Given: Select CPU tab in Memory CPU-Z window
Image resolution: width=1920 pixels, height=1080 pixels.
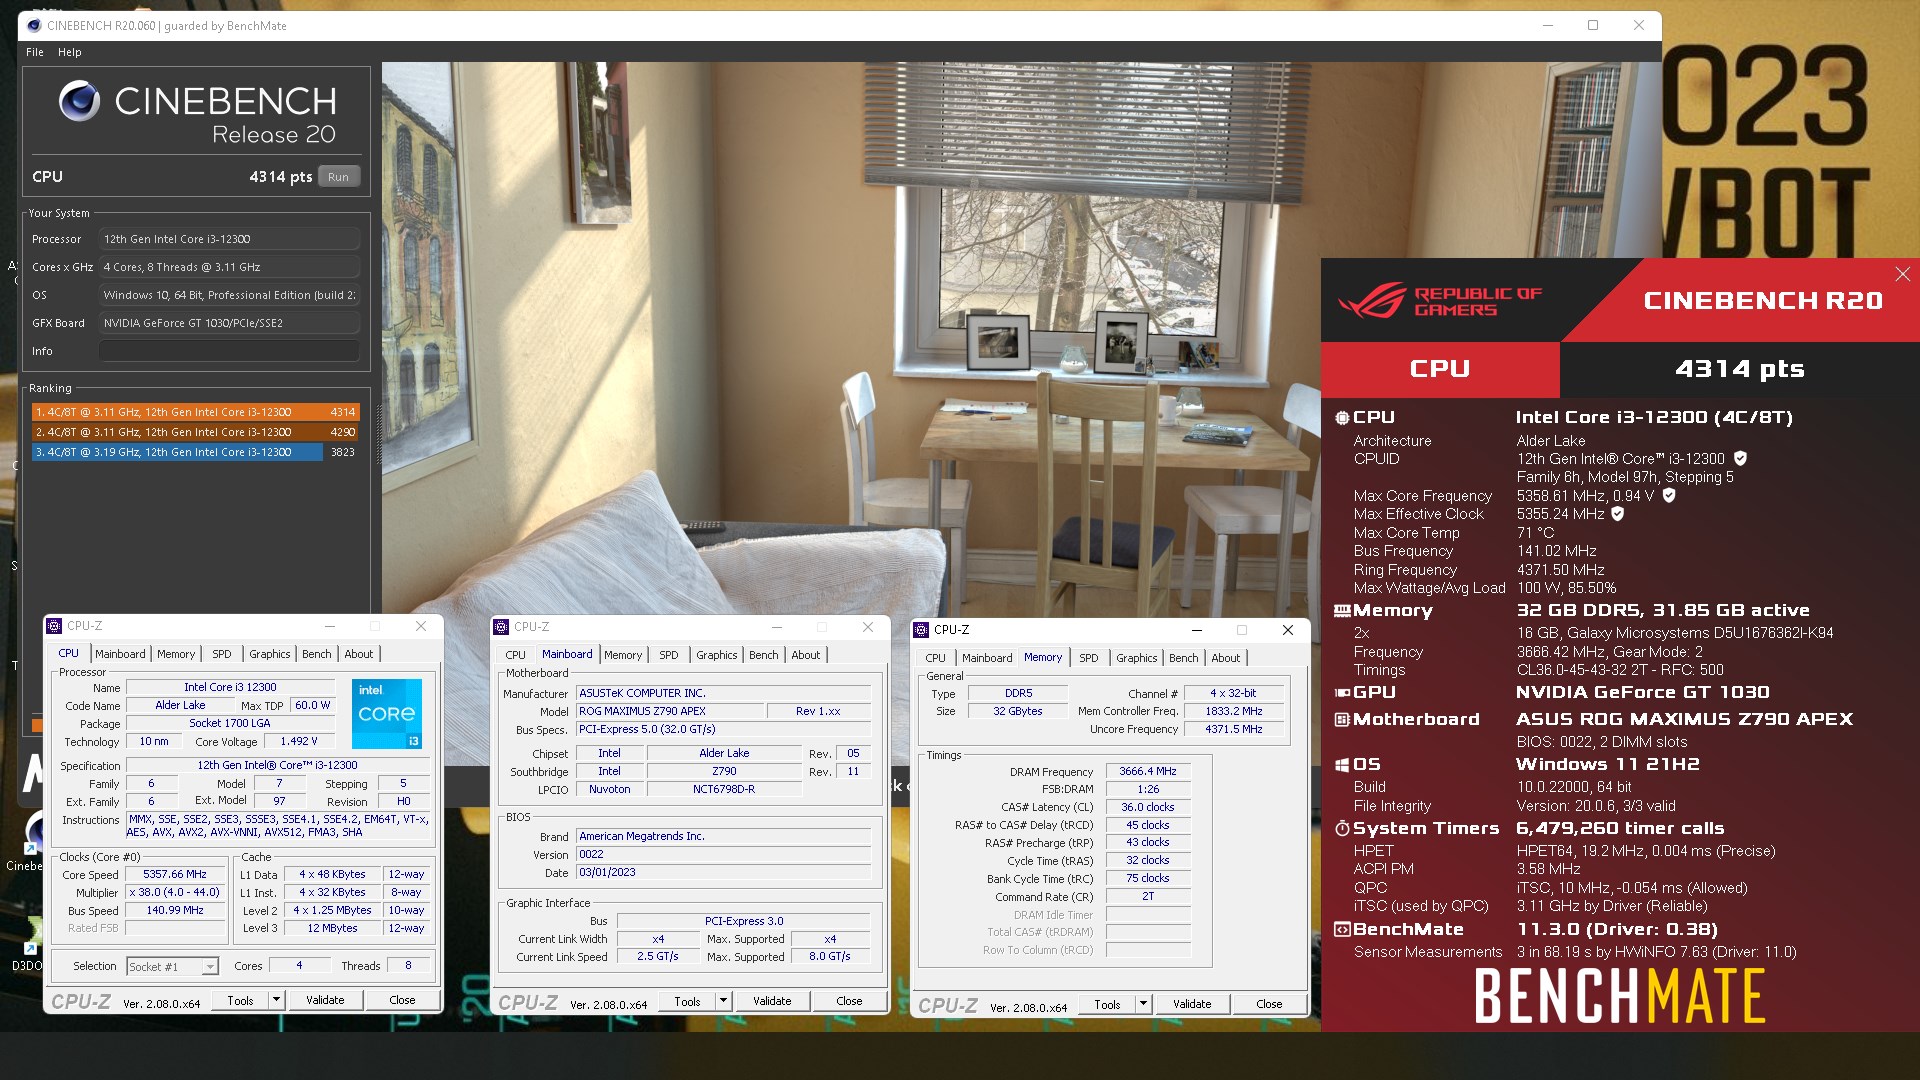Looking at the screenshot, I should pyautogui.click(x=935, y=658).
